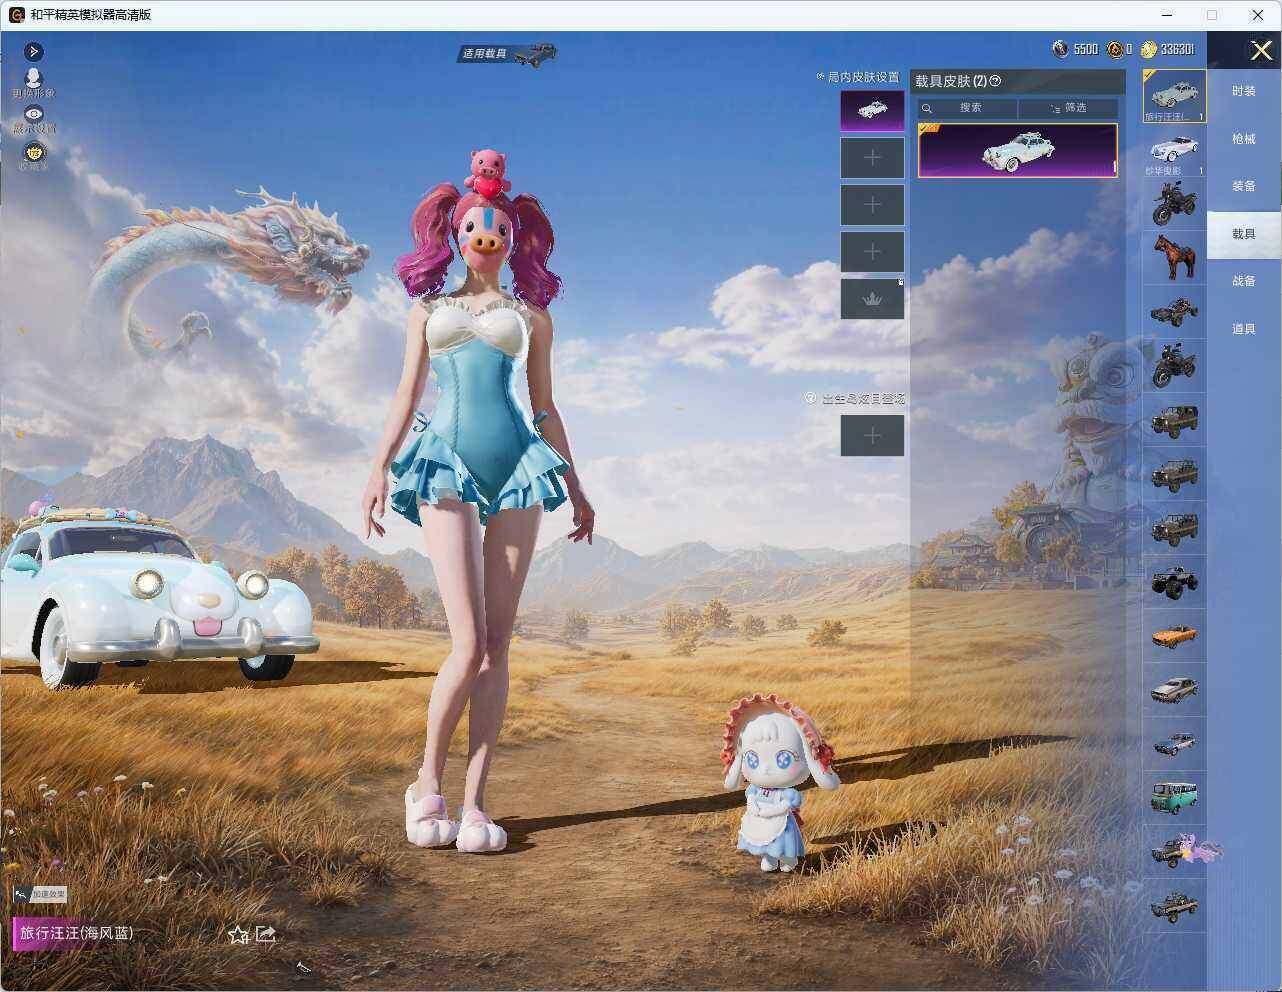Choose the orange muscle car icon
Image resolution: width=1282 pixels, height=992 pixels.
pos(1174,635)
